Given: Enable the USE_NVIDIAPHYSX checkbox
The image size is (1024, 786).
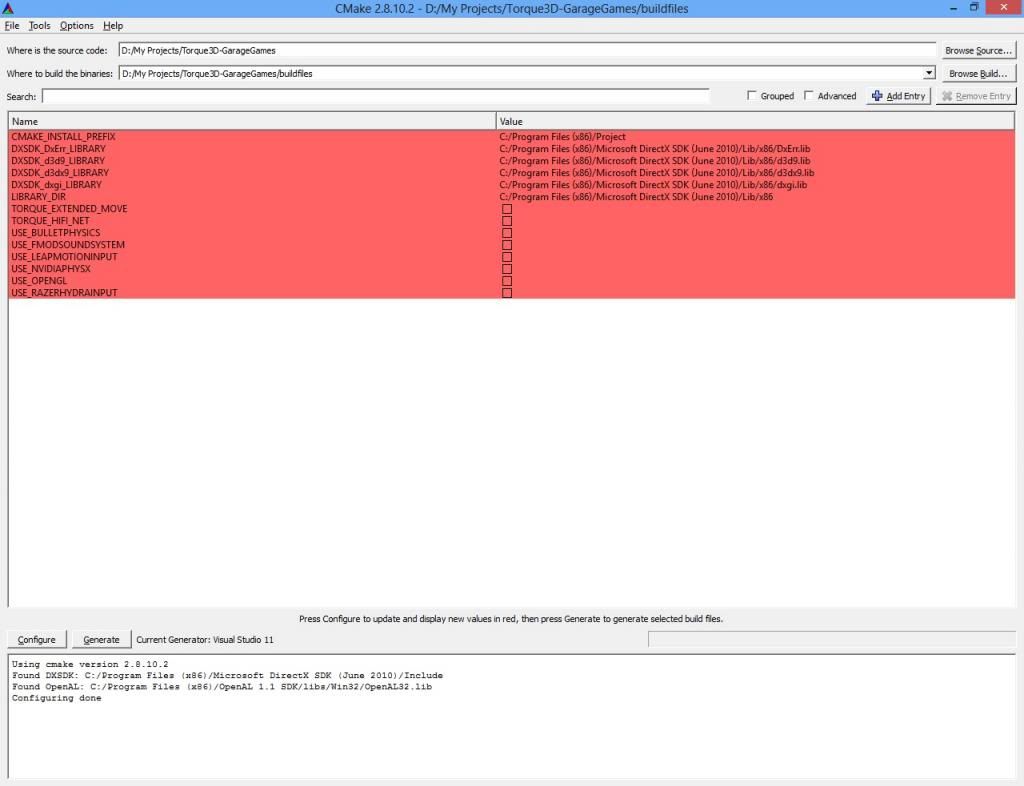Looking at the screenshot, I should click(507, 269).
